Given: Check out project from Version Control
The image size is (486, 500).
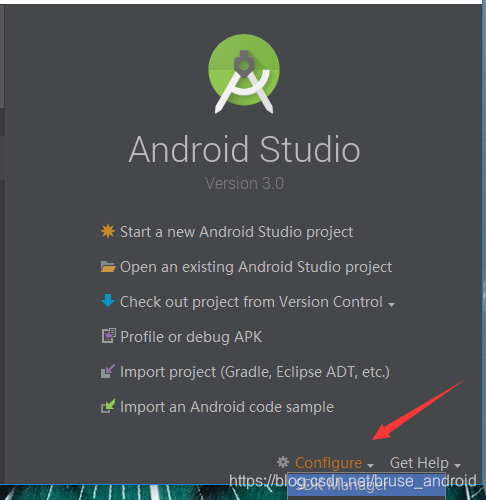Looking at the screenshot, I should pyautogui.click(x=251, y=302).
